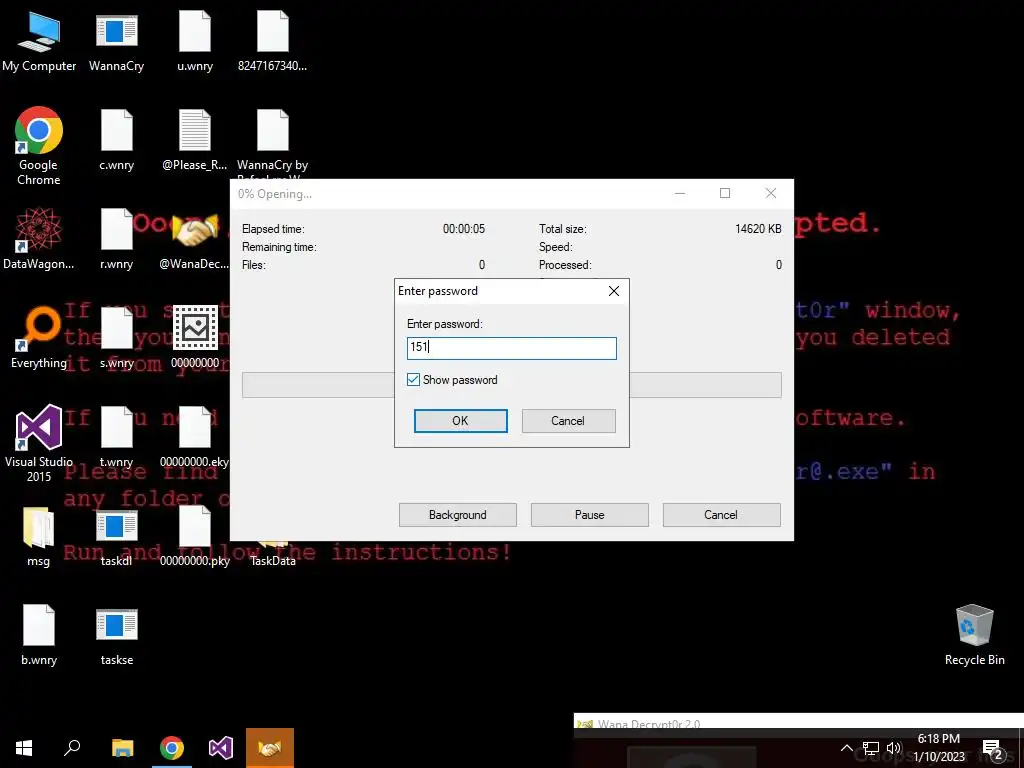The width and height of the screenshot is (1024, 768).
Task: Cancel the Enter password dialog
Action: 568,421
